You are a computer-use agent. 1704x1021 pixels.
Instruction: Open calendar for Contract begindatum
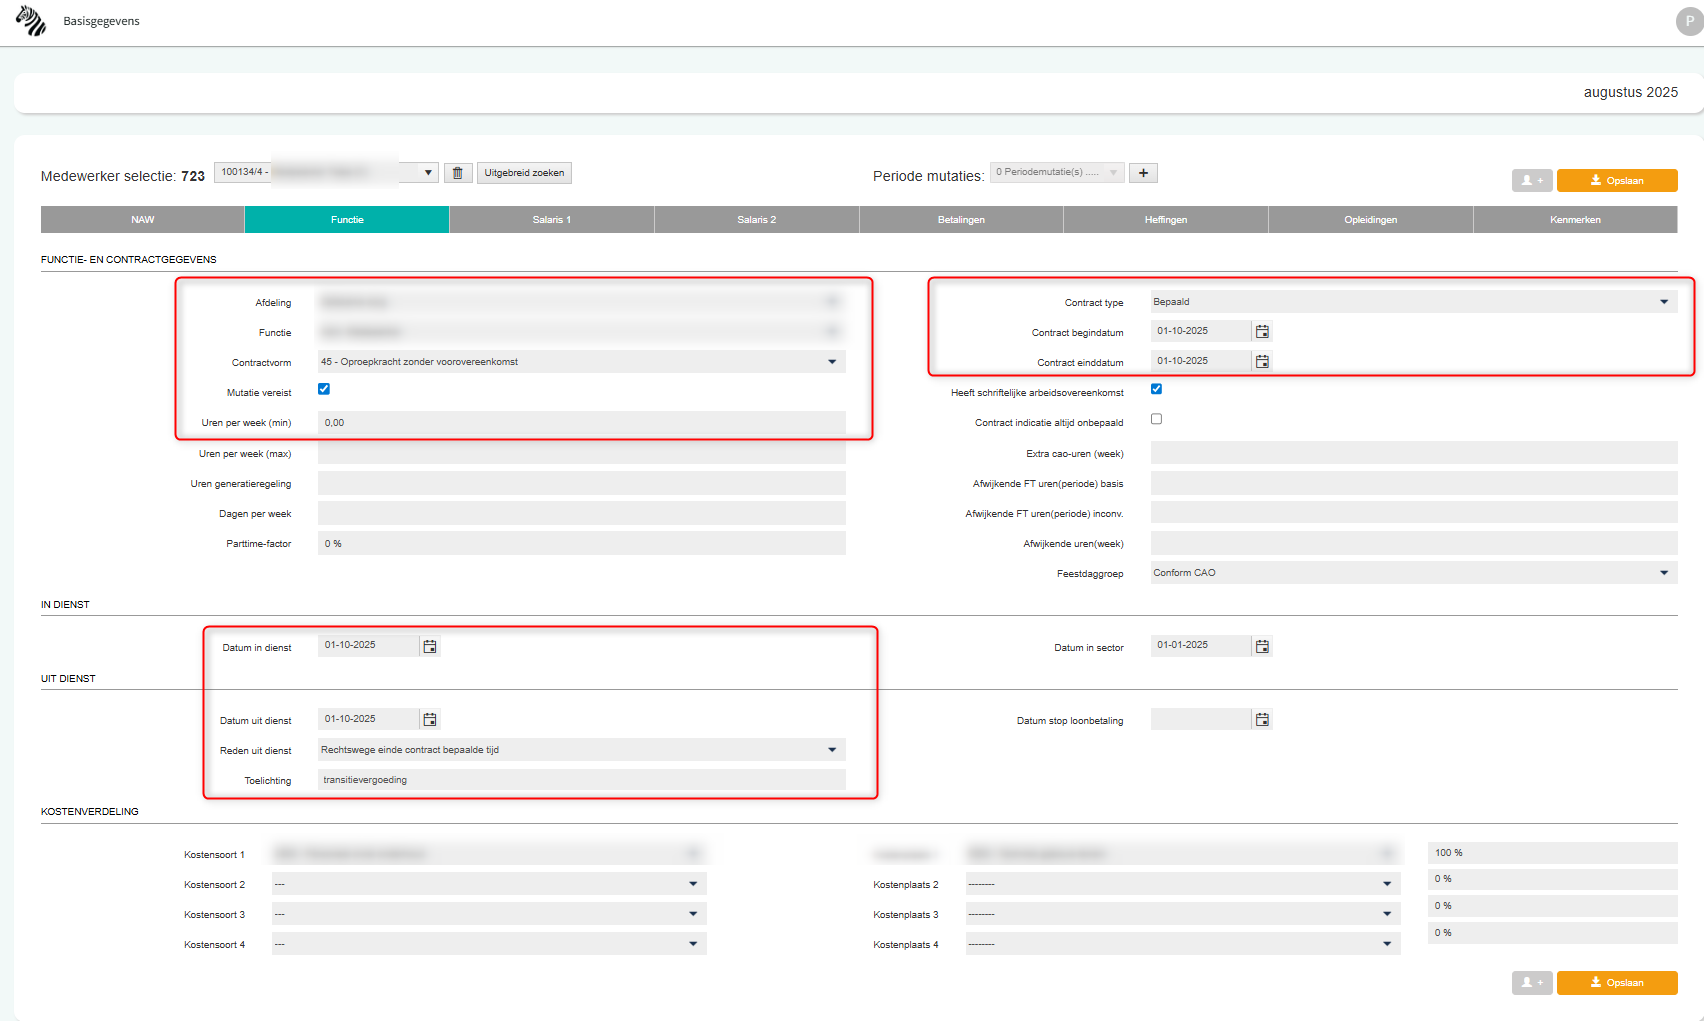[1262, 332]
